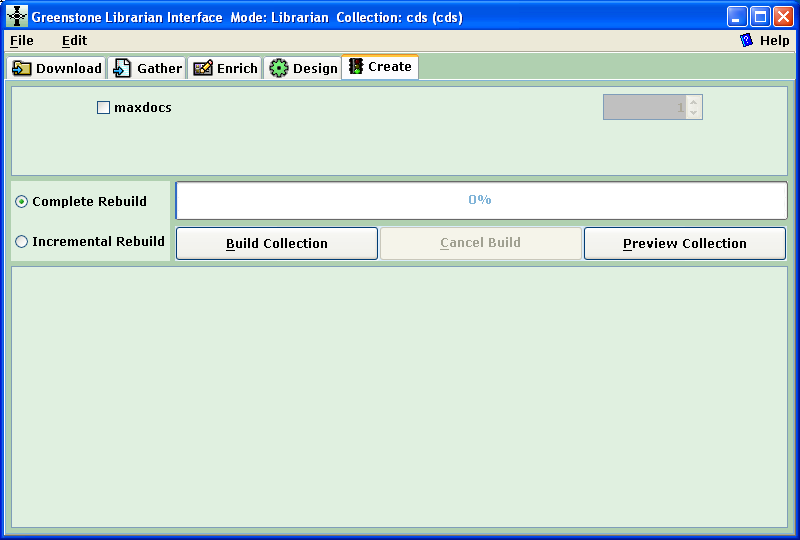800x540 pixels.
Task: Click the green gear Design icon
Action: click(x=279, y=68)
